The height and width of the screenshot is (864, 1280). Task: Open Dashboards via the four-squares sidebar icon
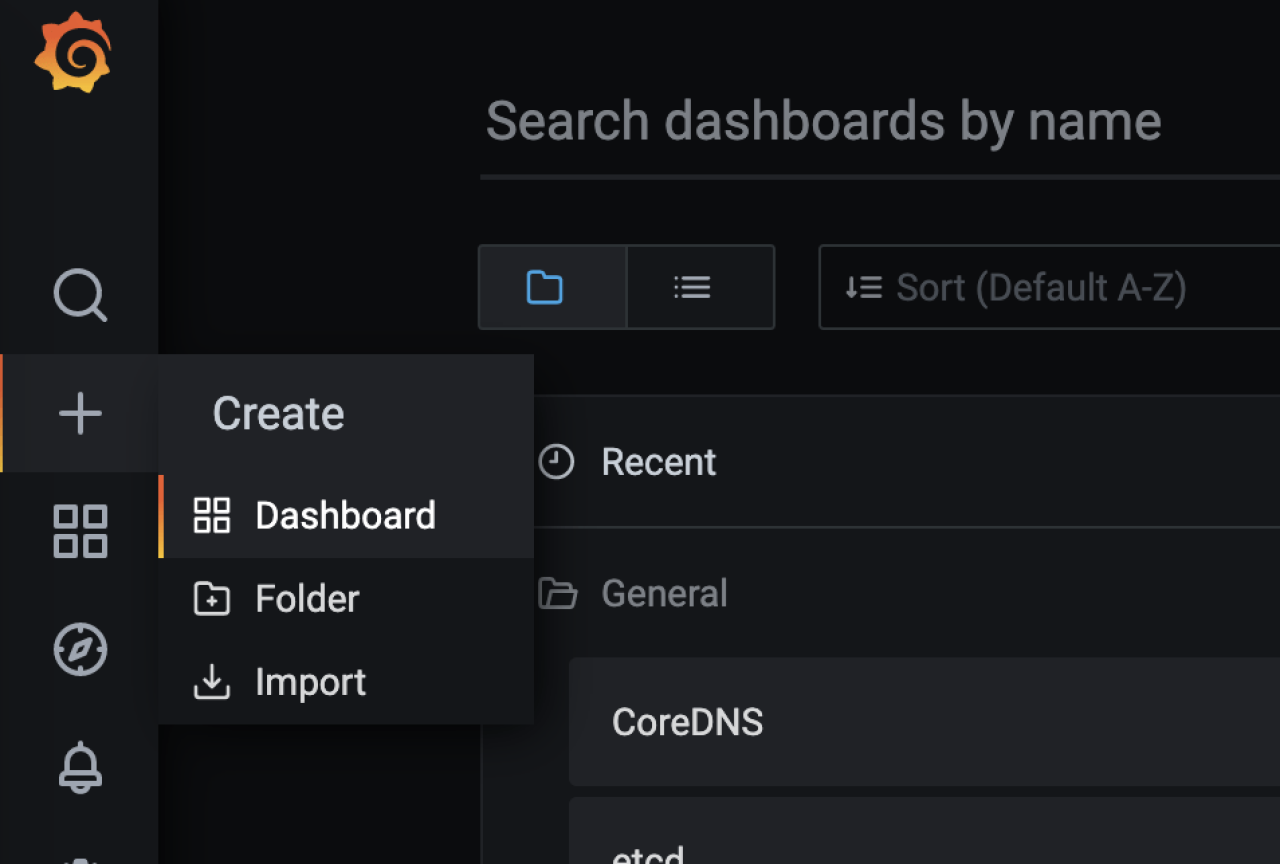[x=80, y=530]
